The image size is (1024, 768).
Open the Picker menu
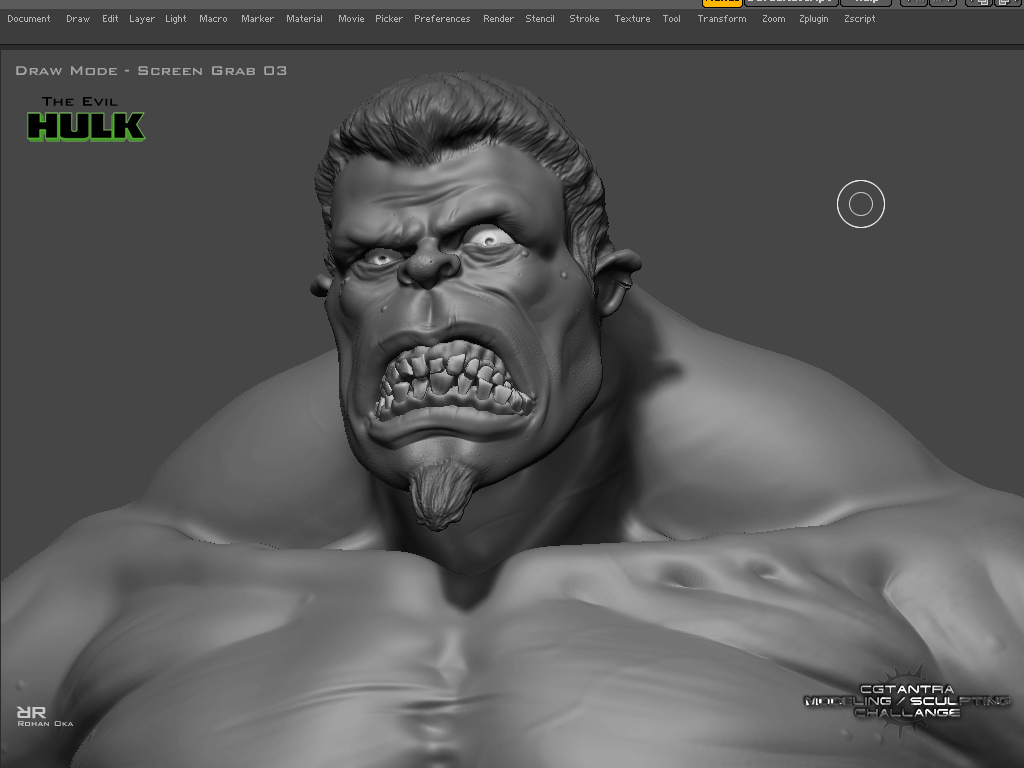point(389,19)
